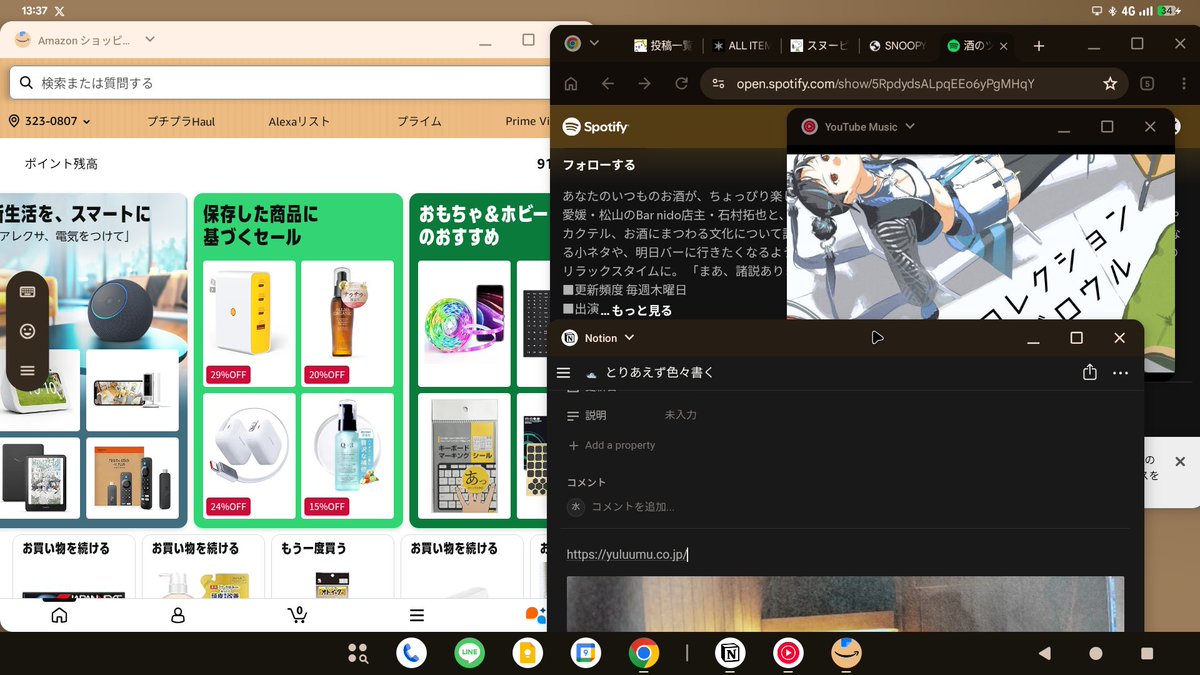Image resolution: width=1200 pixels, height=675 pixels.
Task: Expand Amazon window title dropdown
Action: pos(150,40)
